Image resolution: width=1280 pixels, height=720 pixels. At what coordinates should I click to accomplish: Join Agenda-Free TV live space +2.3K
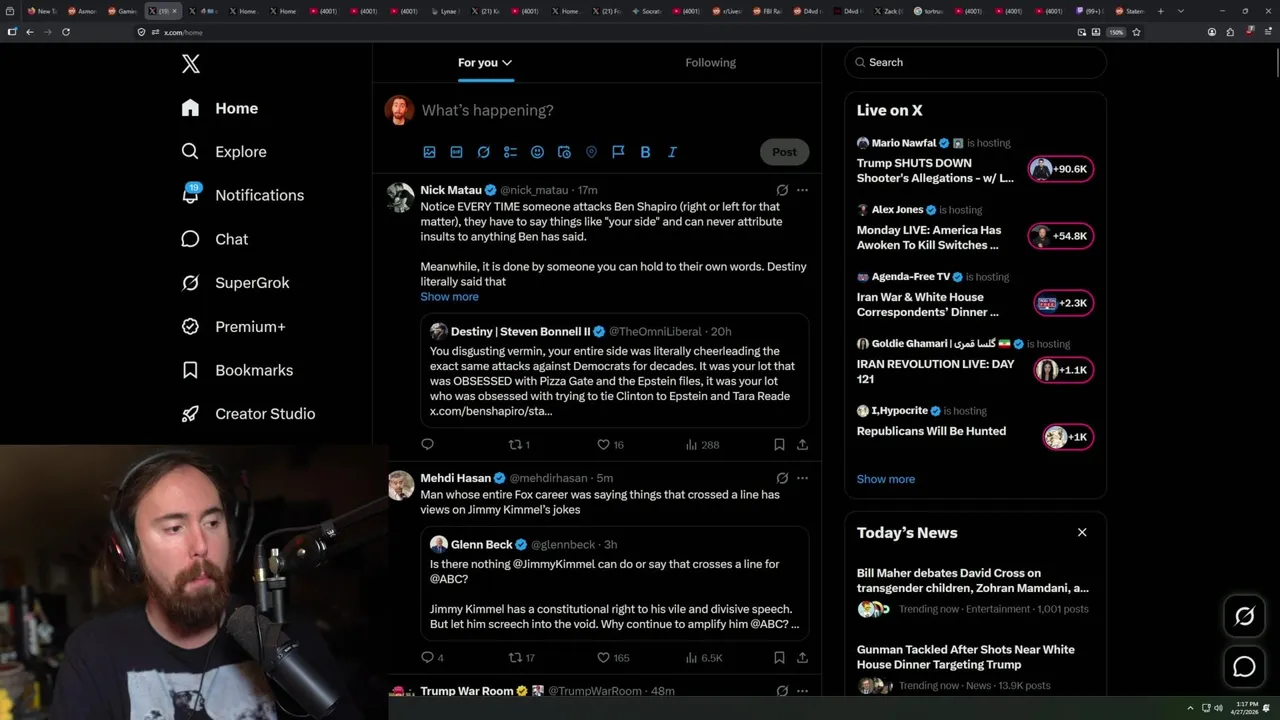[1064, 303]
